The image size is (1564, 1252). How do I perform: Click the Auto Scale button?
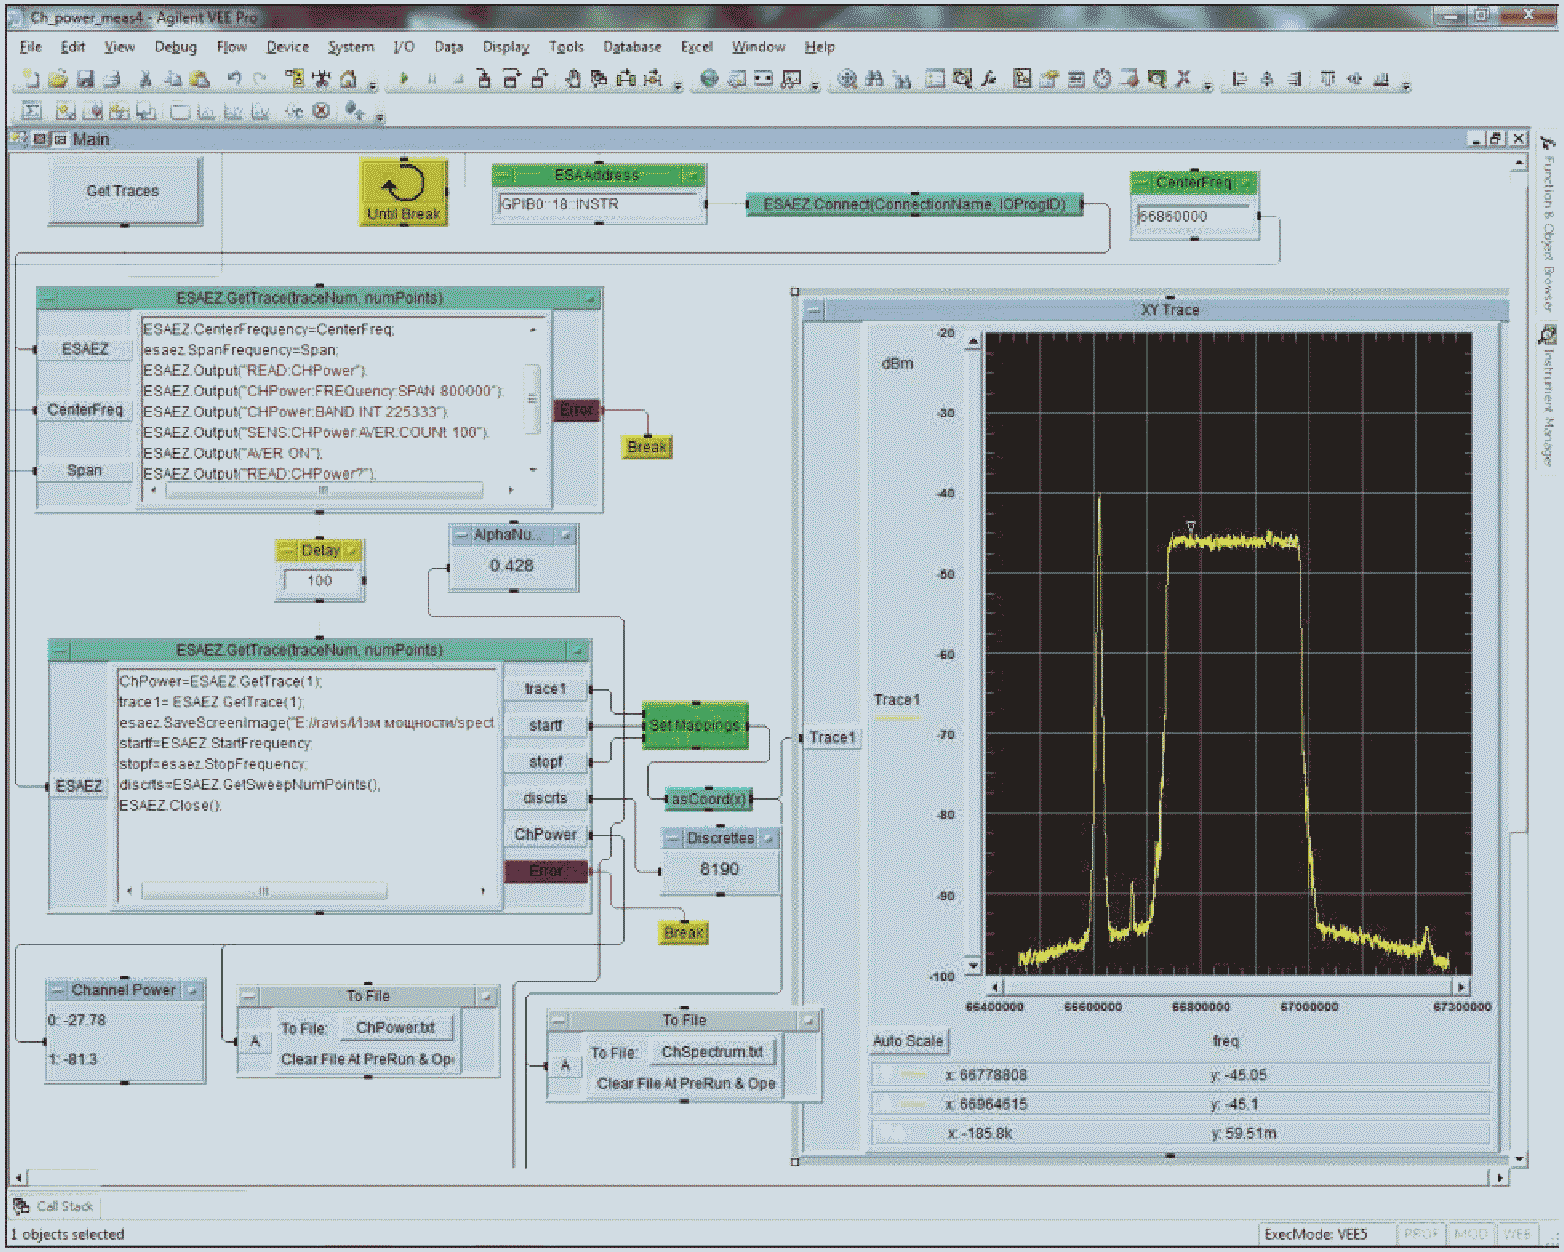(908, 1041)
